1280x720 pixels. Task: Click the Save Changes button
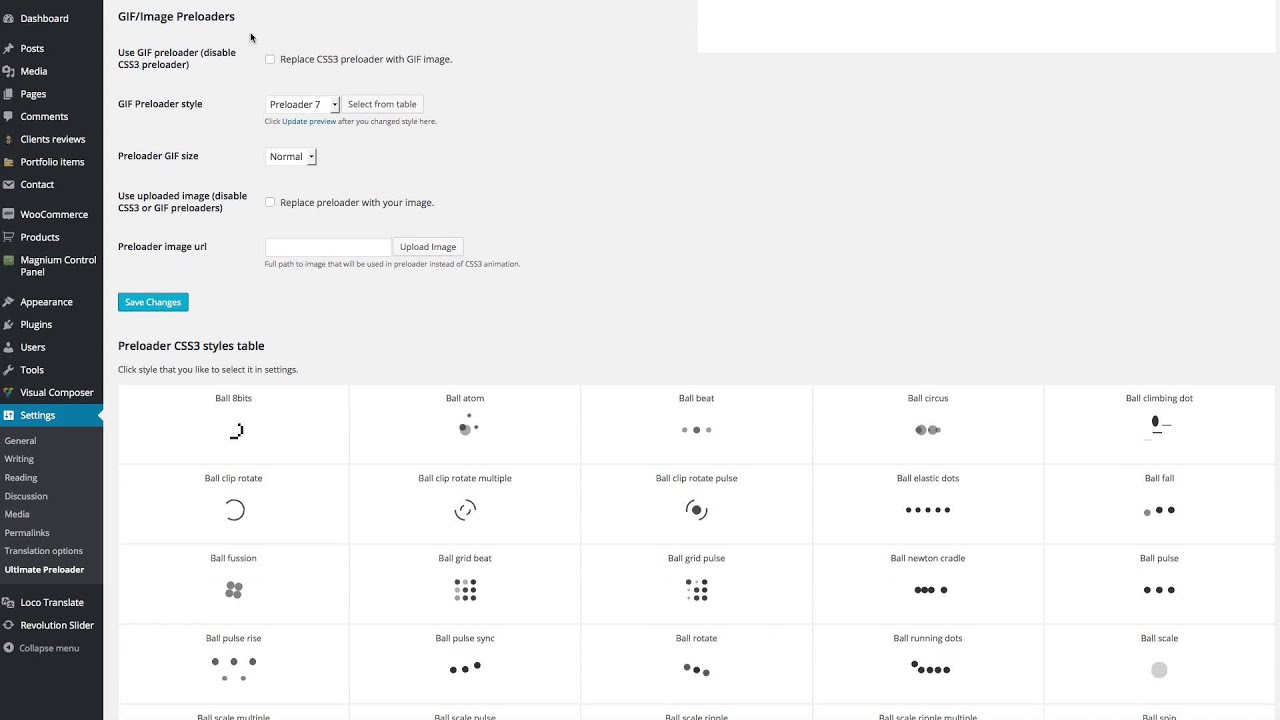[153, 302]
